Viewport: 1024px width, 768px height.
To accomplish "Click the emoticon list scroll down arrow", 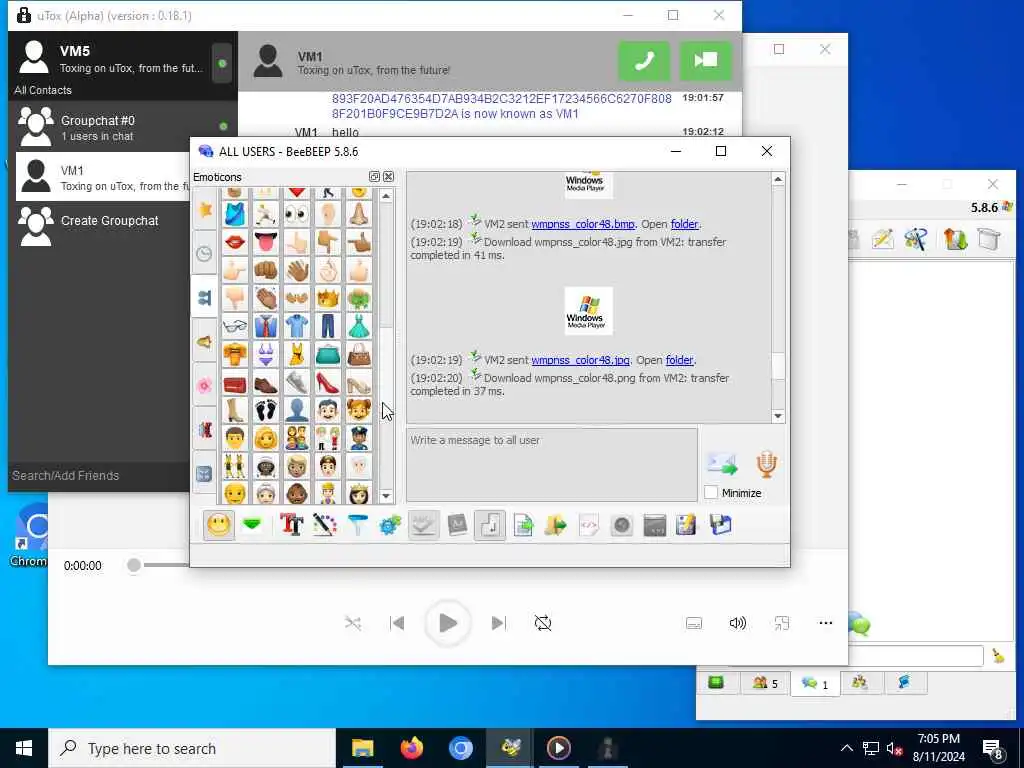I will pyautogui.click(x=386, y=496).
